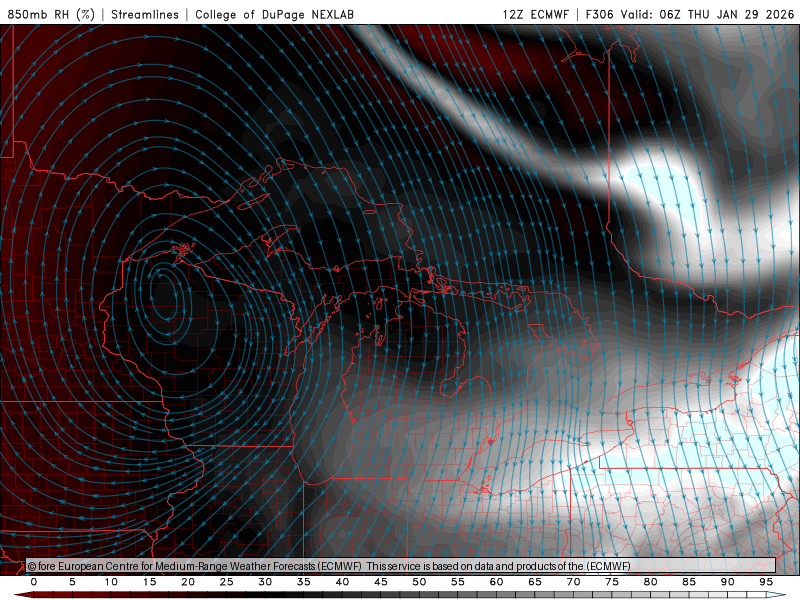Screen dimensions: 800x600
Task: Click the "20" value on the RH scale
Action: tap(188, 582)
